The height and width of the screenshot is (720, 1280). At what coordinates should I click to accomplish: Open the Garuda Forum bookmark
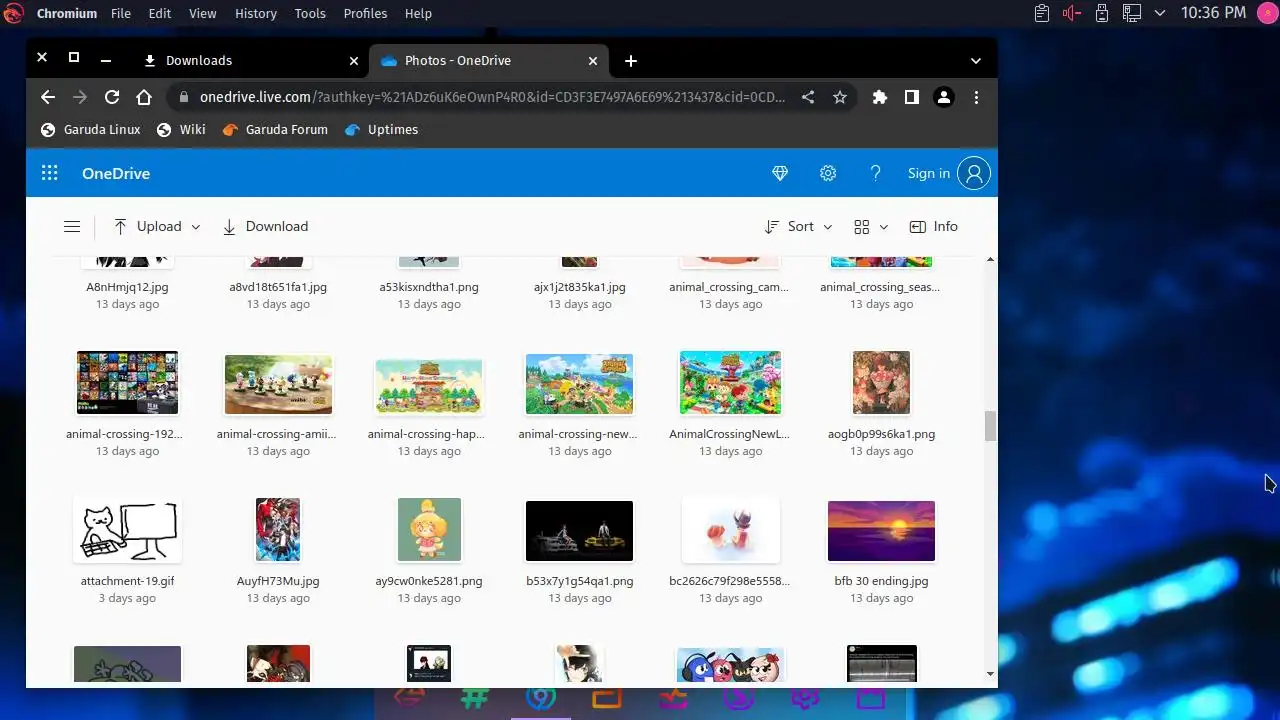(x=275, y=130)
